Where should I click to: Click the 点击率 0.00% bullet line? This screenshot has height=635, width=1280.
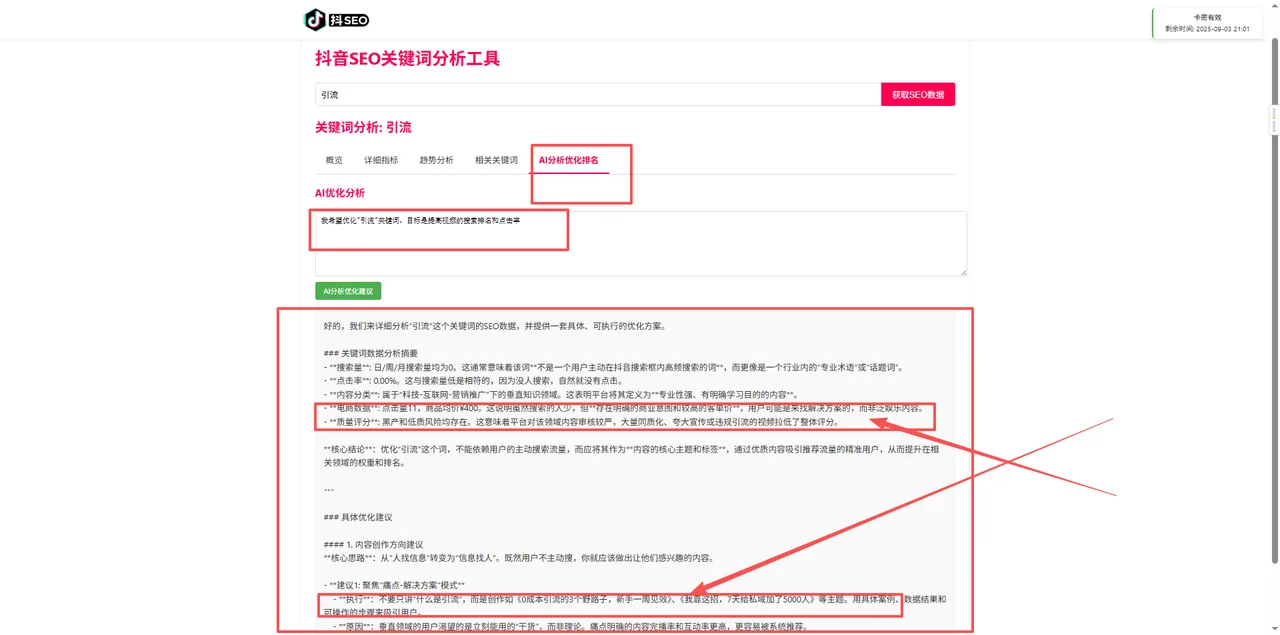[474, 381]
